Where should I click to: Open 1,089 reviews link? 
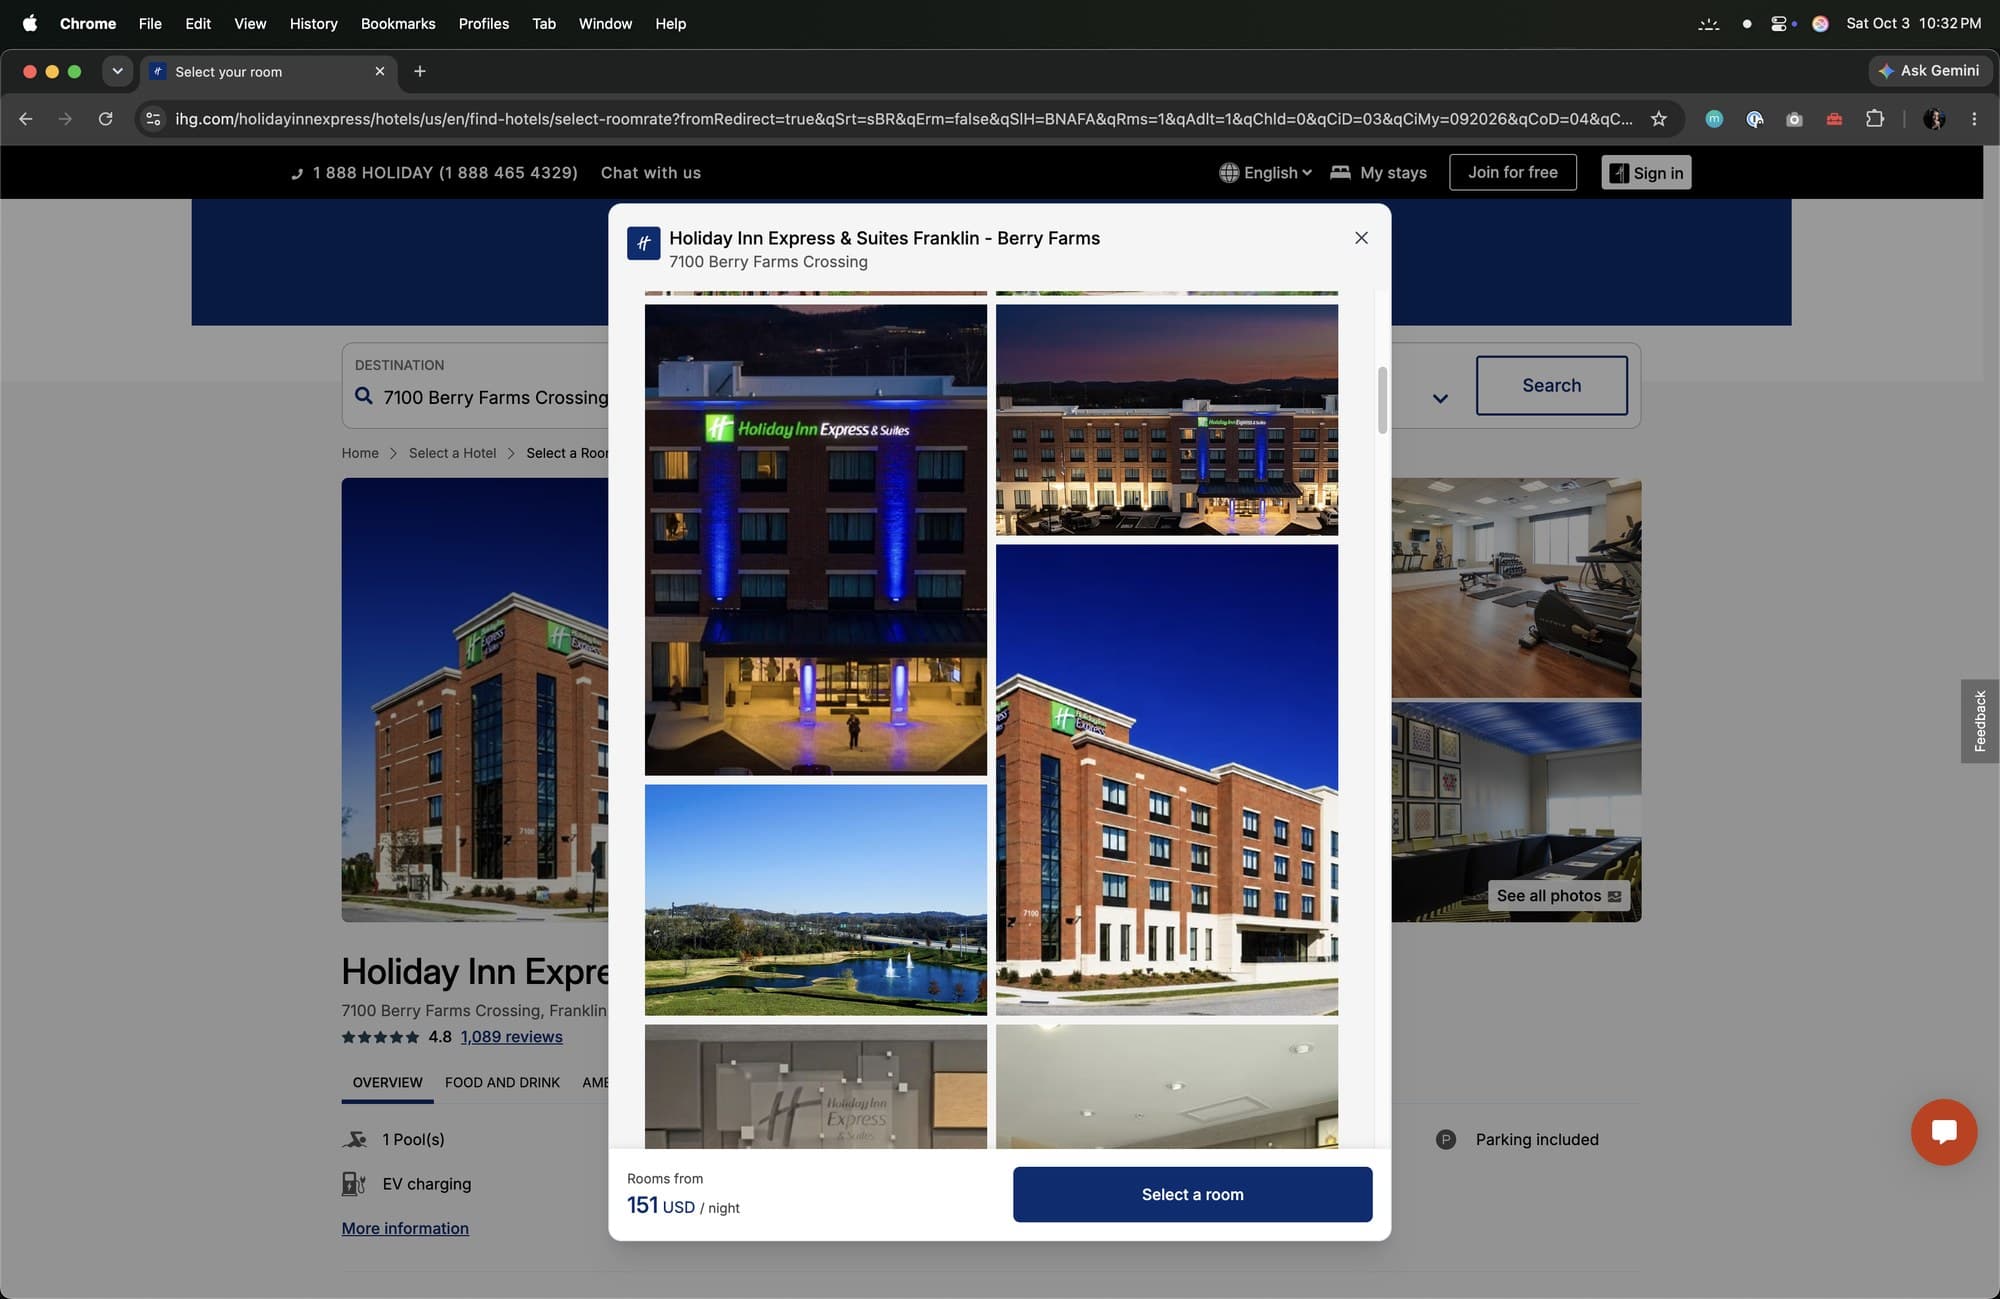tap(511, 1037)
